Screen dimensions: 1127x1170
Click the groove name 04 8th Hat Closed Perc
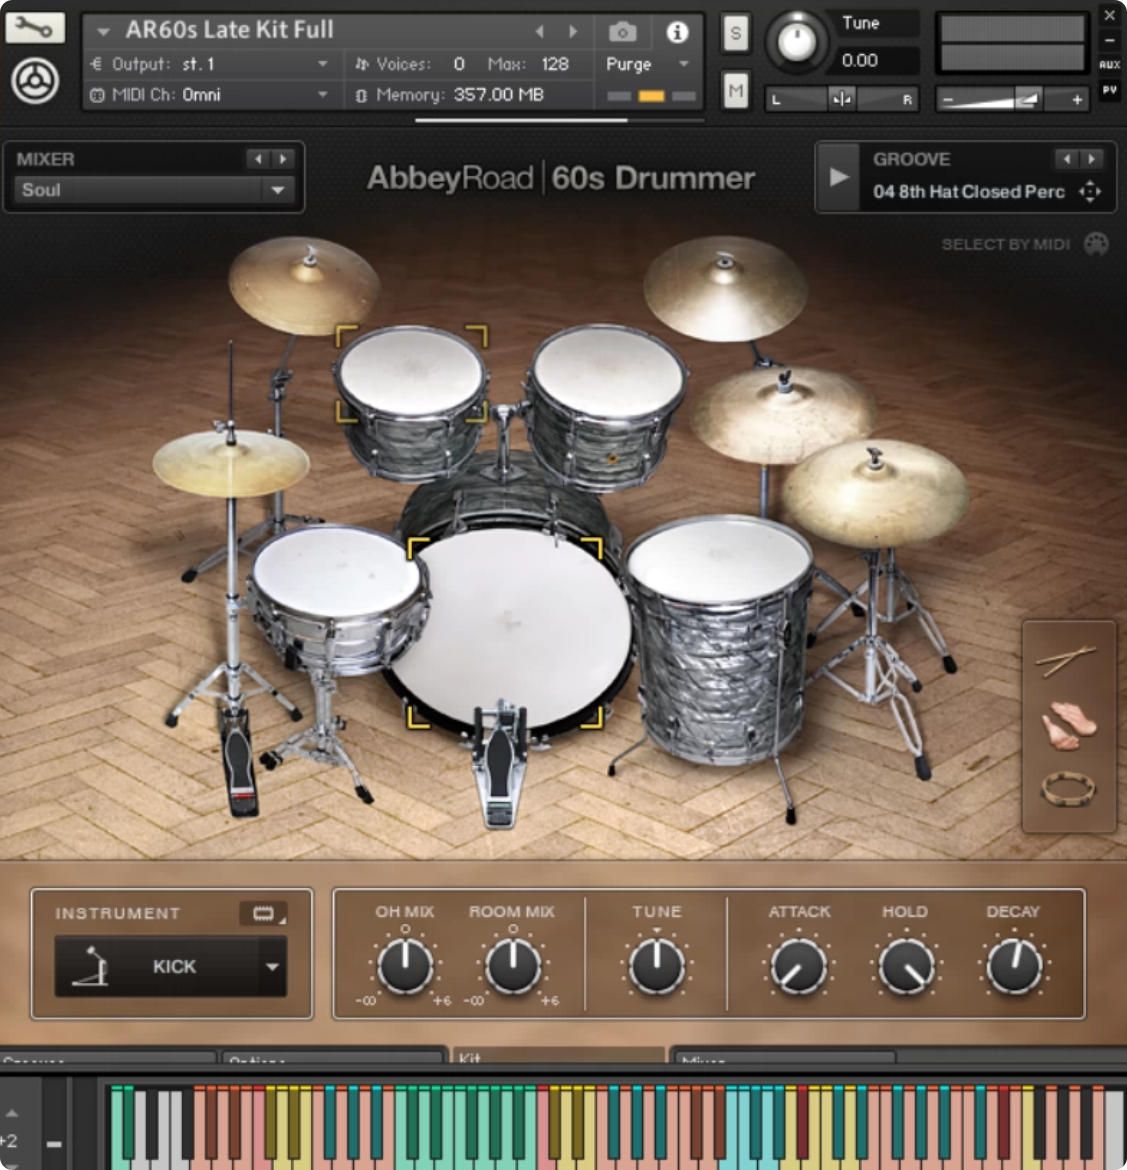pos(969,192)
